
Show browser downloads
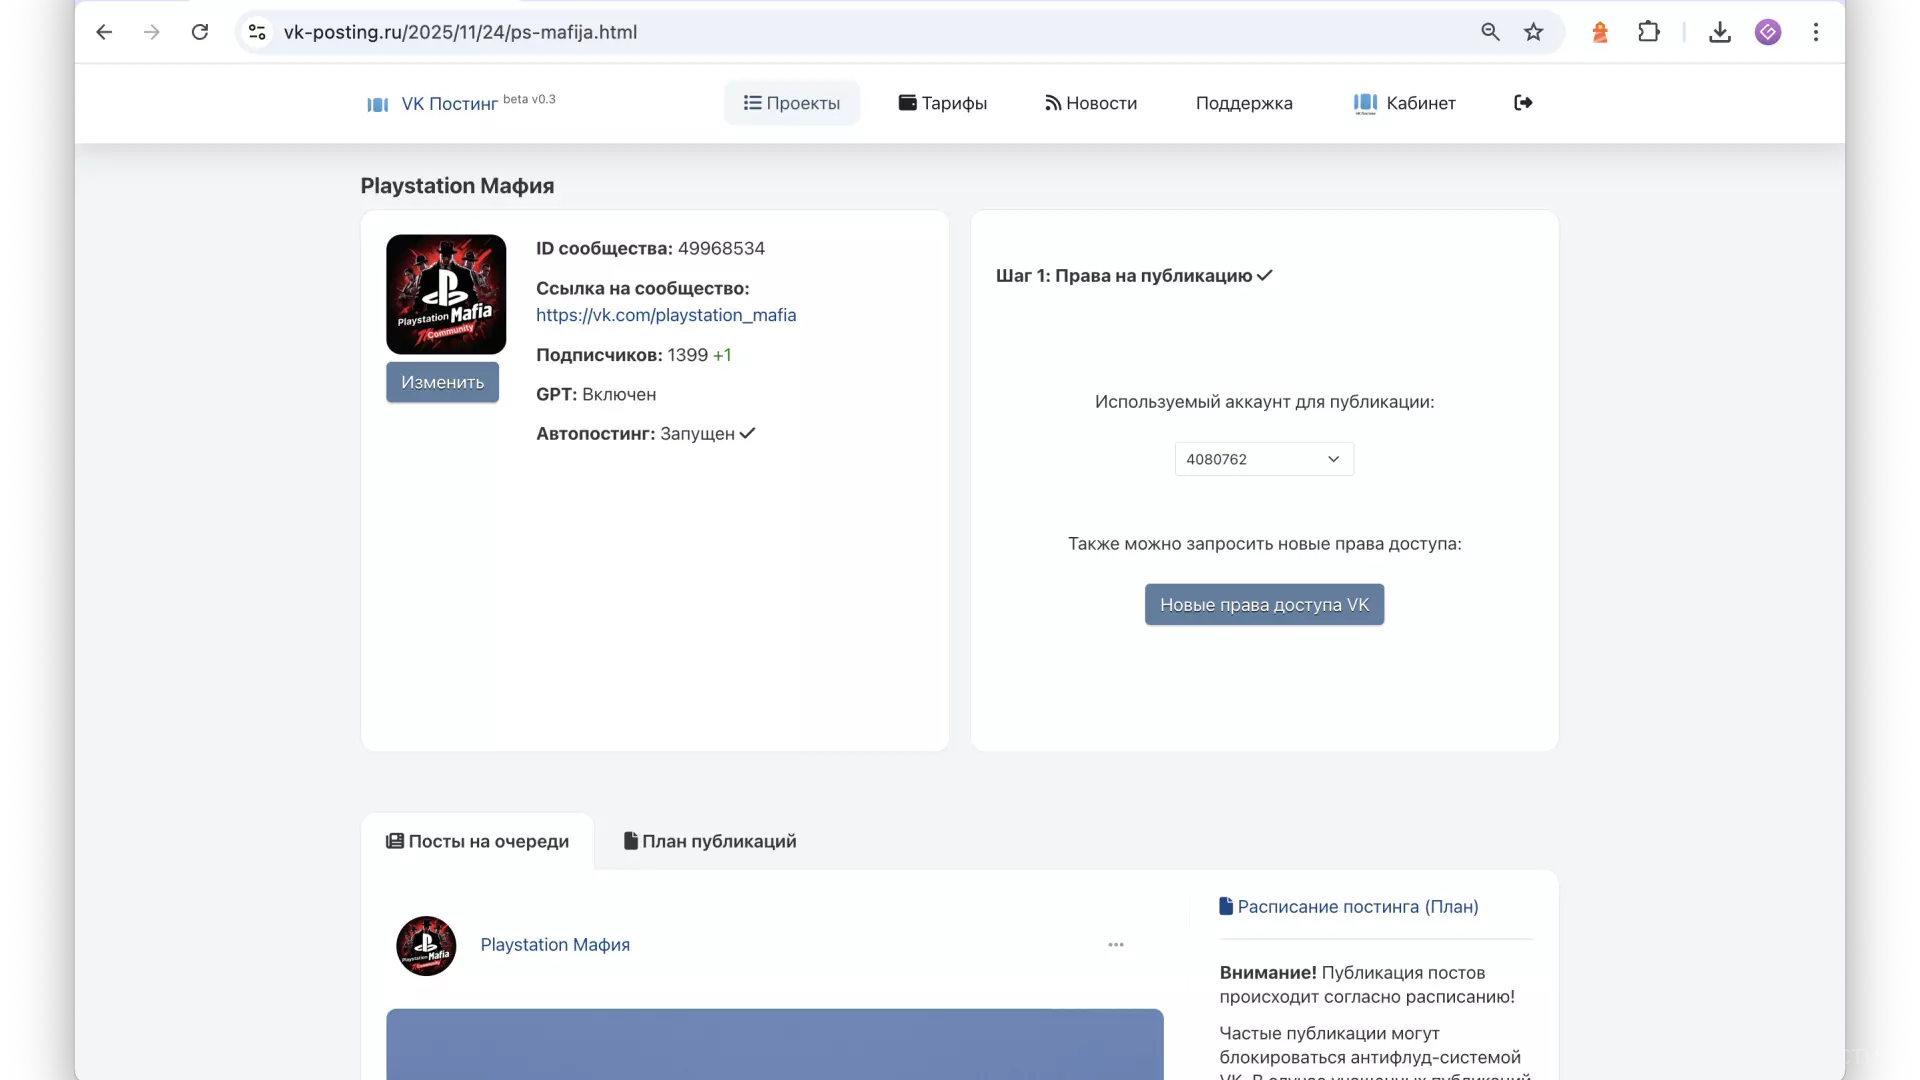coord(1720,32)
